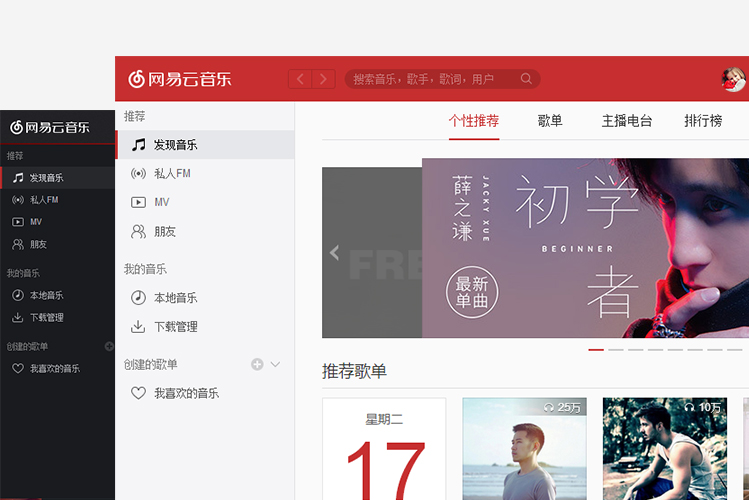Click MV label in light sidebar
This screenshot has width=749, height=500.
[x=162, y=202]
